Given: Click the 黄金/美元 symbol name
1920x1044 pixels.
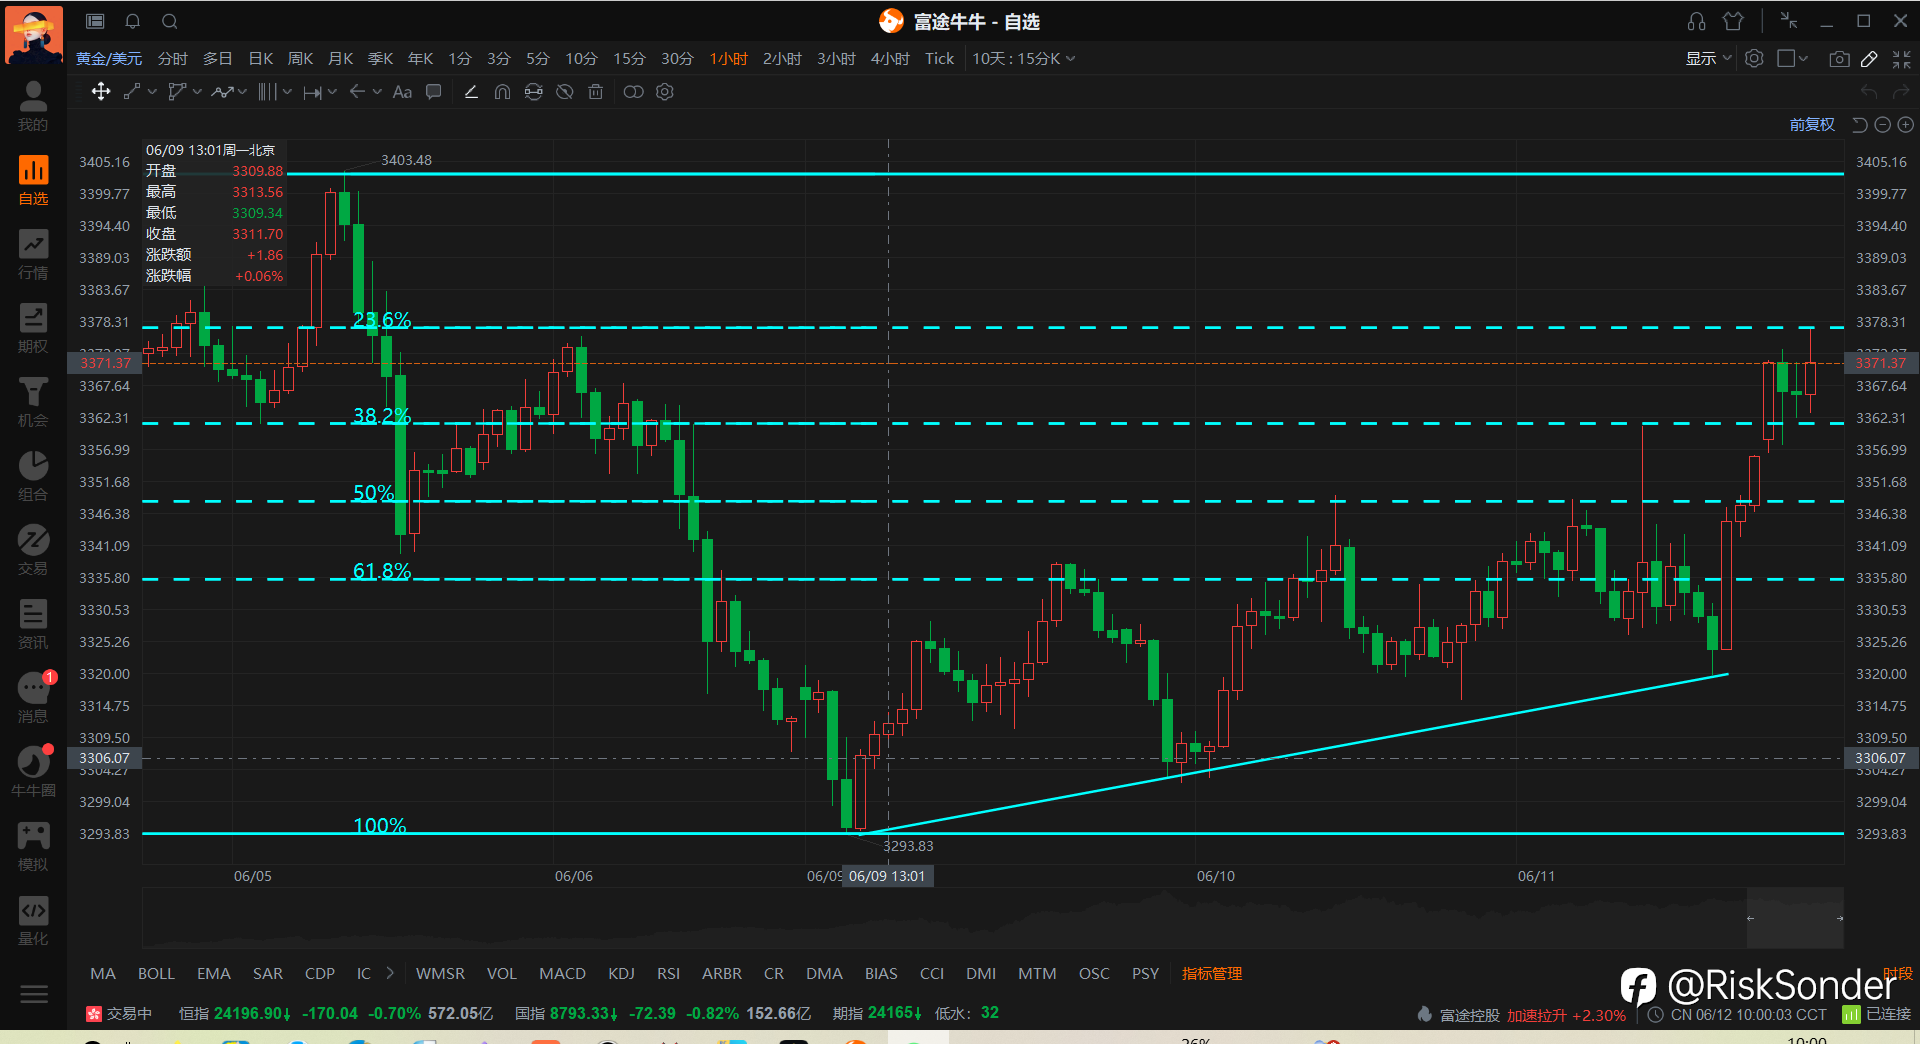Looking at the screenshot, I should tap(109, 59).
